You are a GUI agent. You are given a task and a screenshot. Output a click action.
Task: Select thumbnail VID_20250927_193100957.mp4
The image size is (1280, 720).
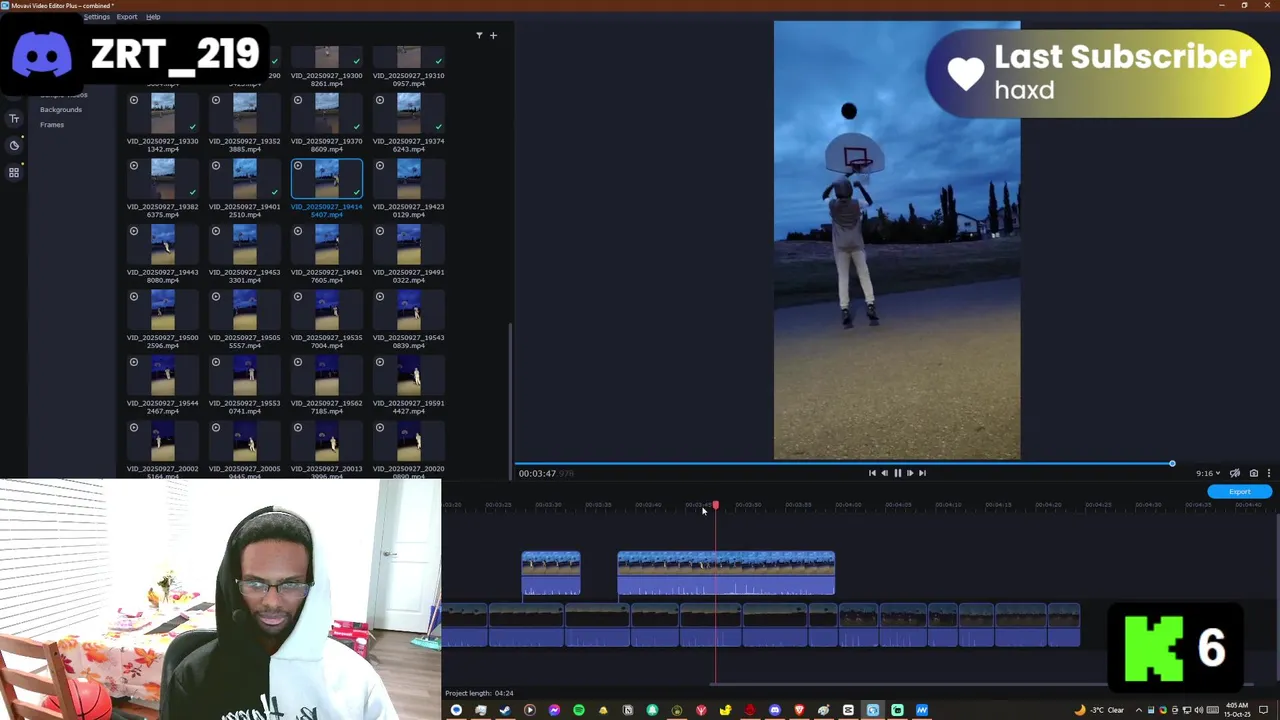409,58
